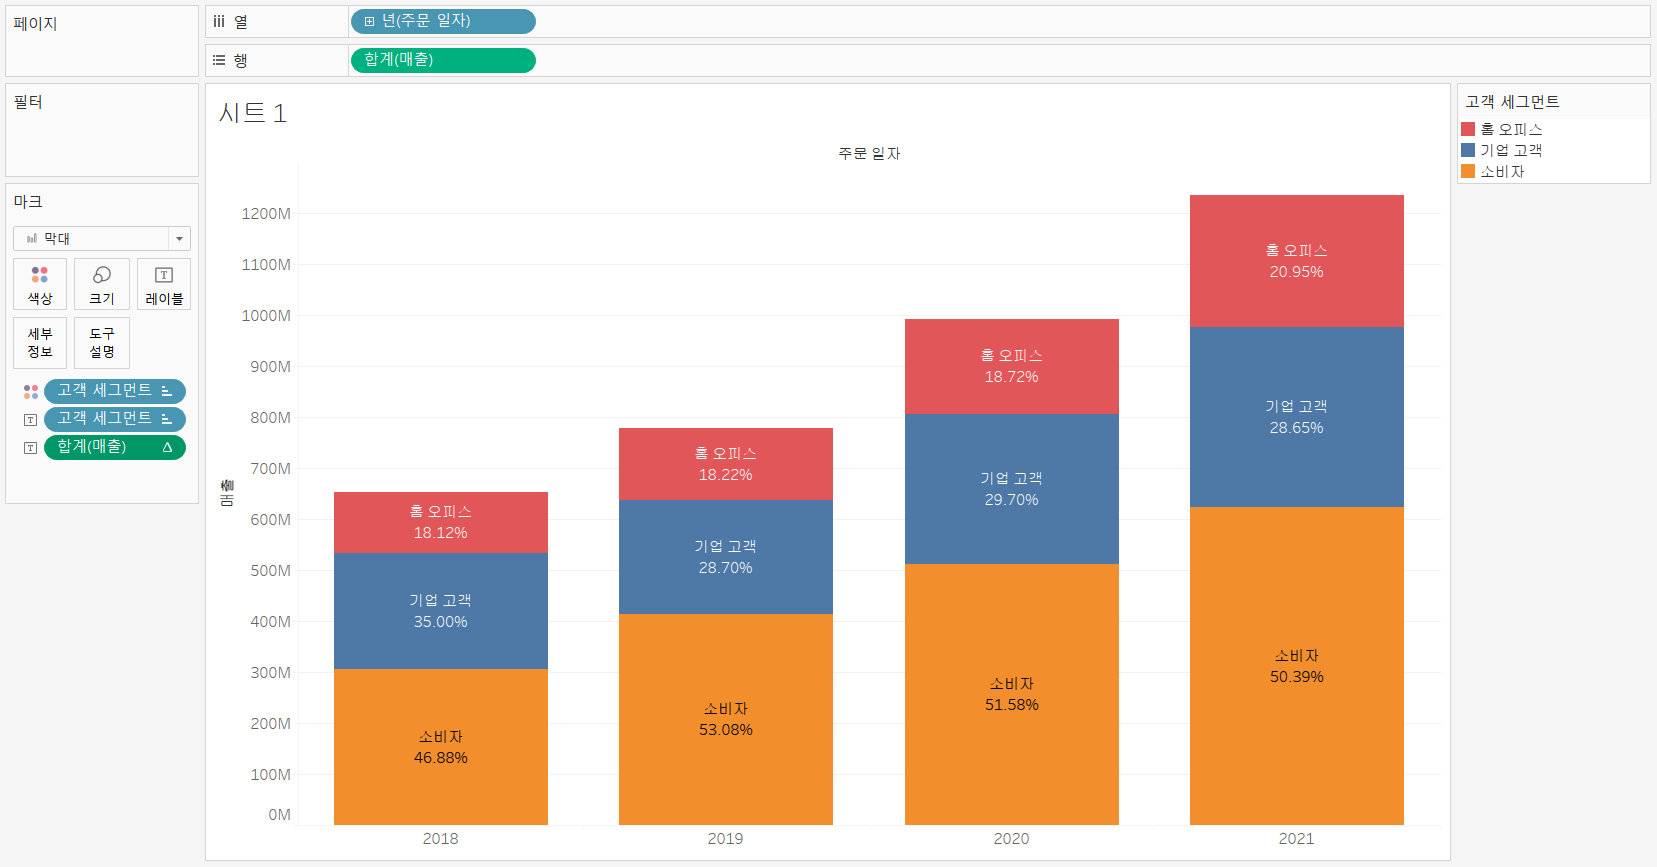Open the 색상 color mark card

40,284
